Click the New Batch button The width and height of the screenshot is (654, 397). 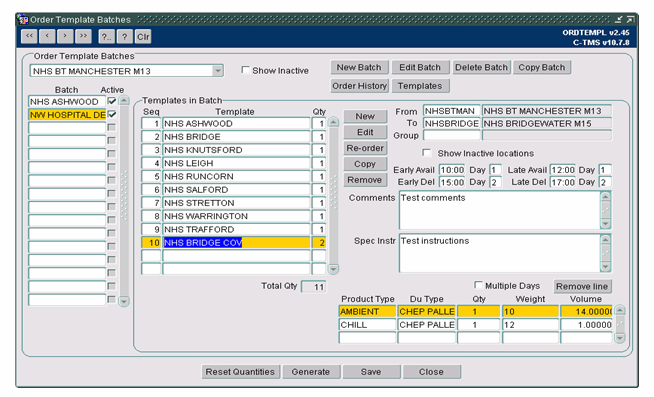[x=359, y=67]
